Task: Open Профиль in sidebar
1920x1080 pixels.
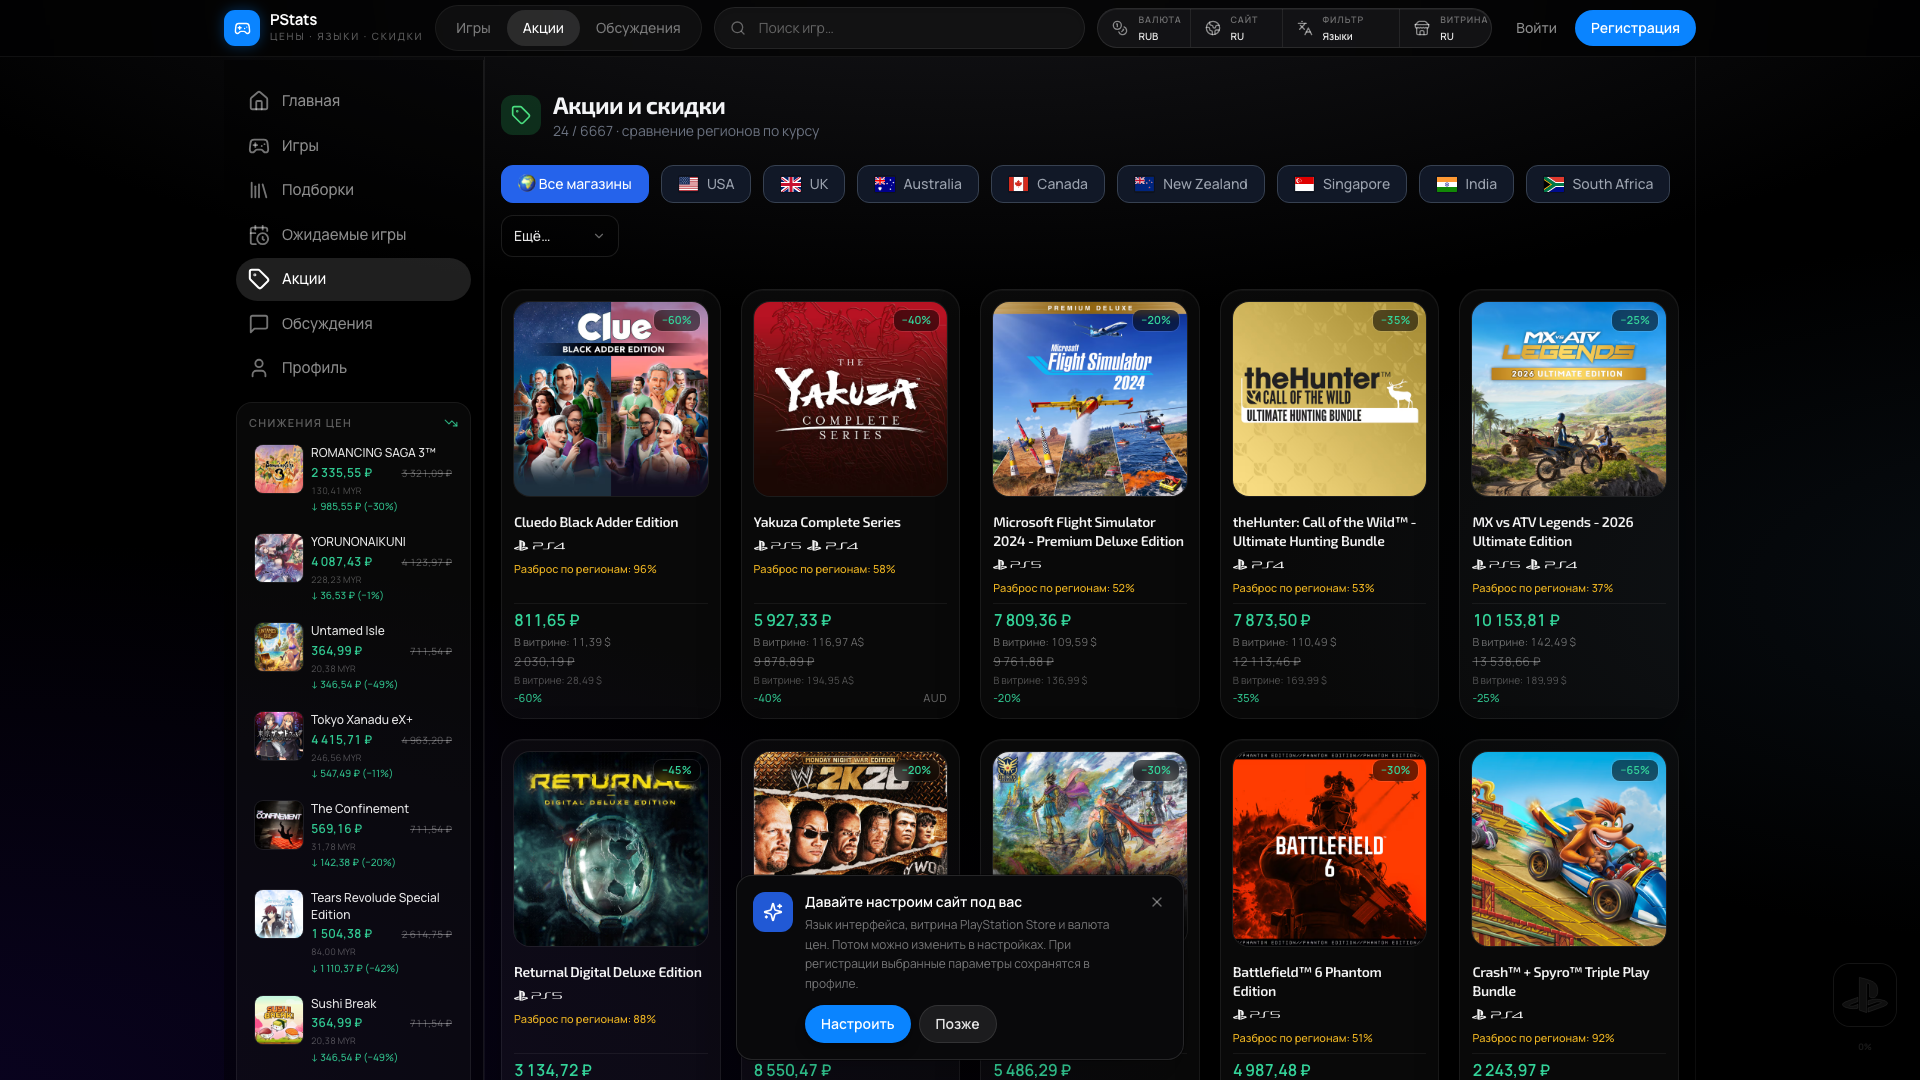Action: click(x=353, y=368)
